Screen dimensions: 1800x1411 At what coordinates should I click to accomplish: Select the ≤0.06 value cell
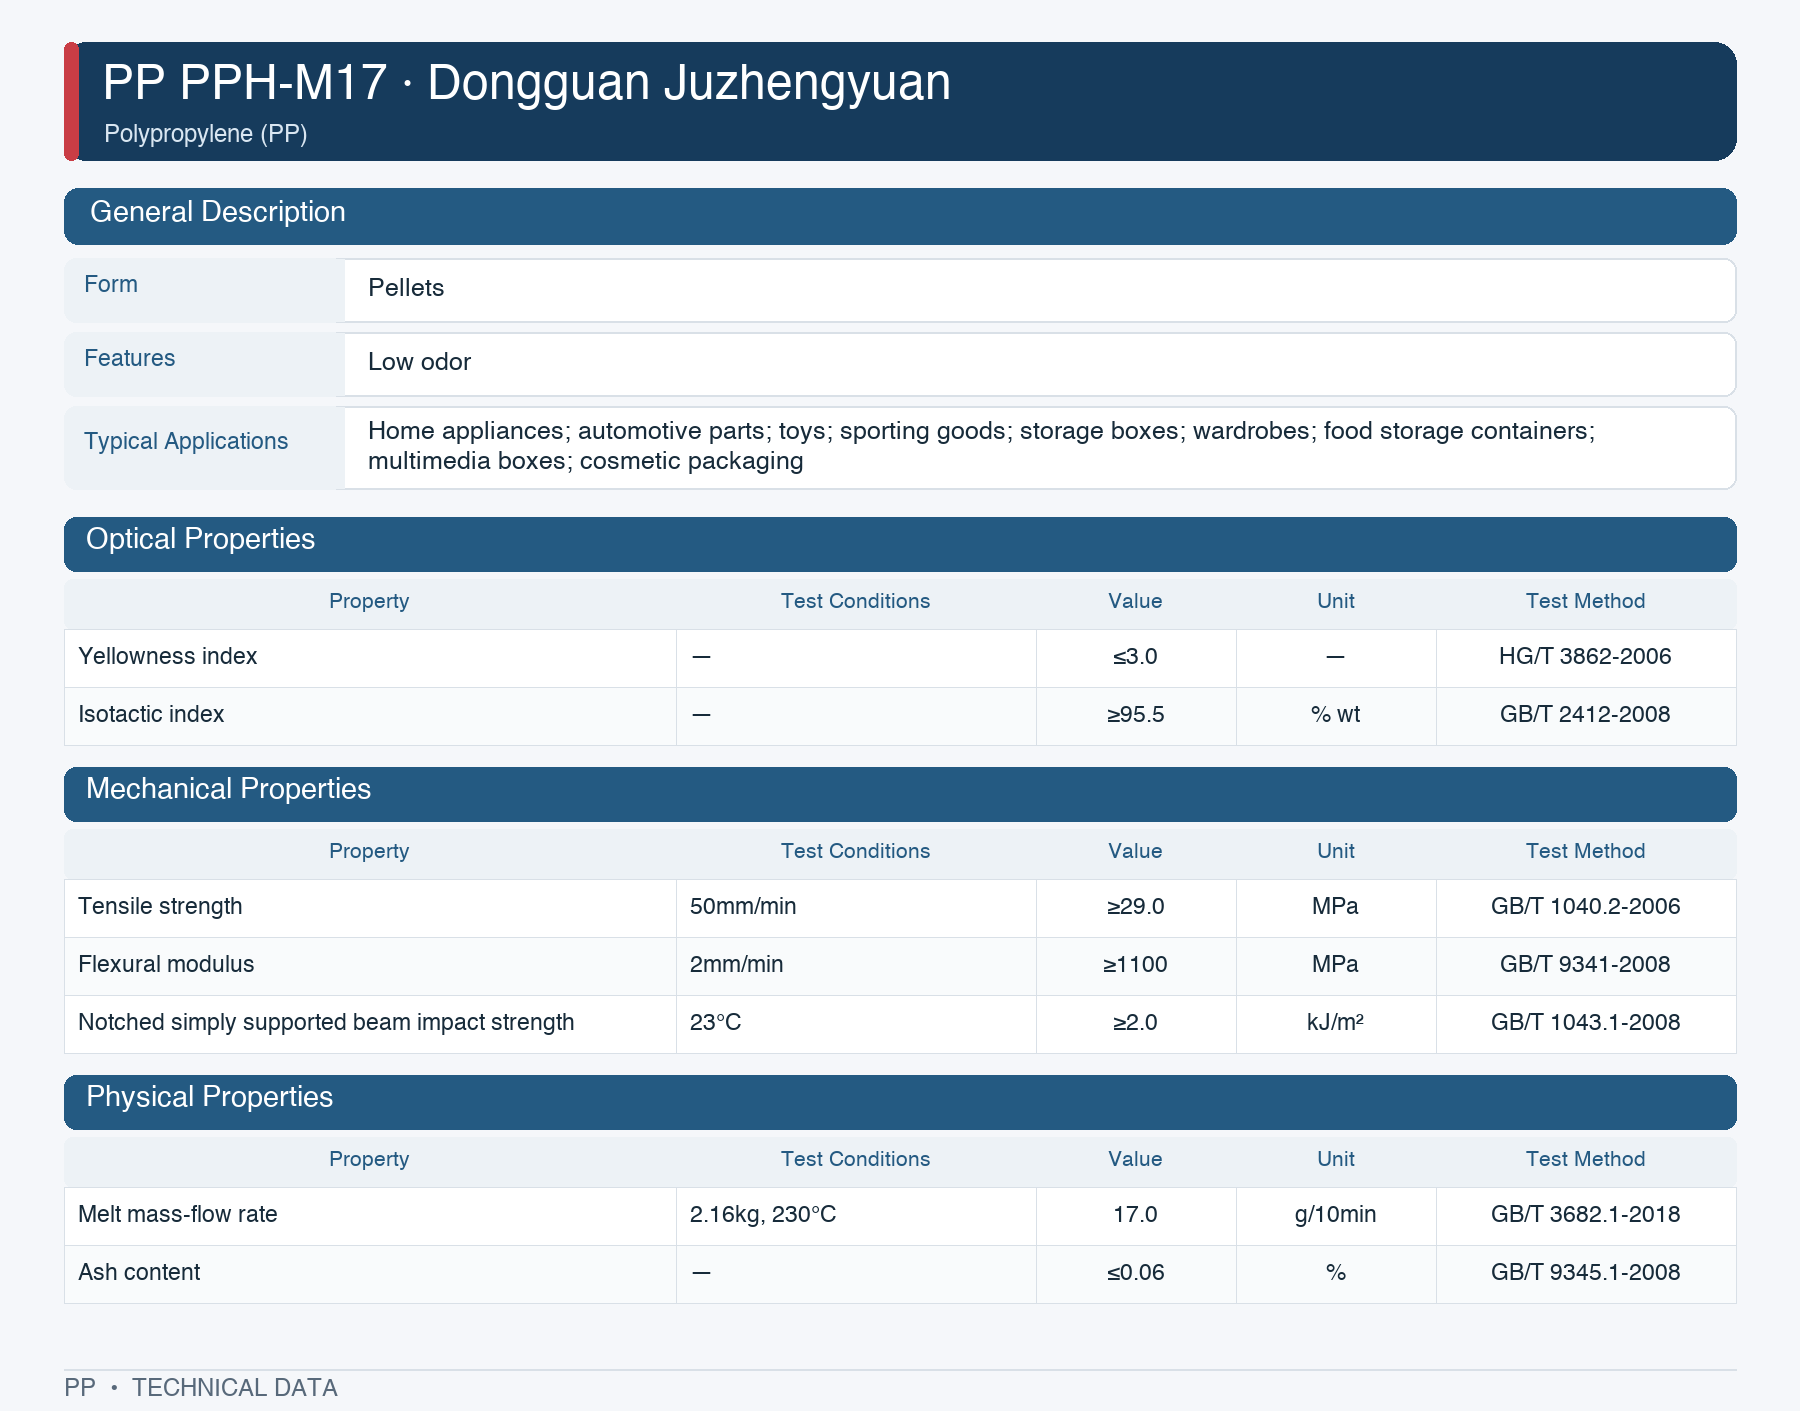pos(1135,1272)
